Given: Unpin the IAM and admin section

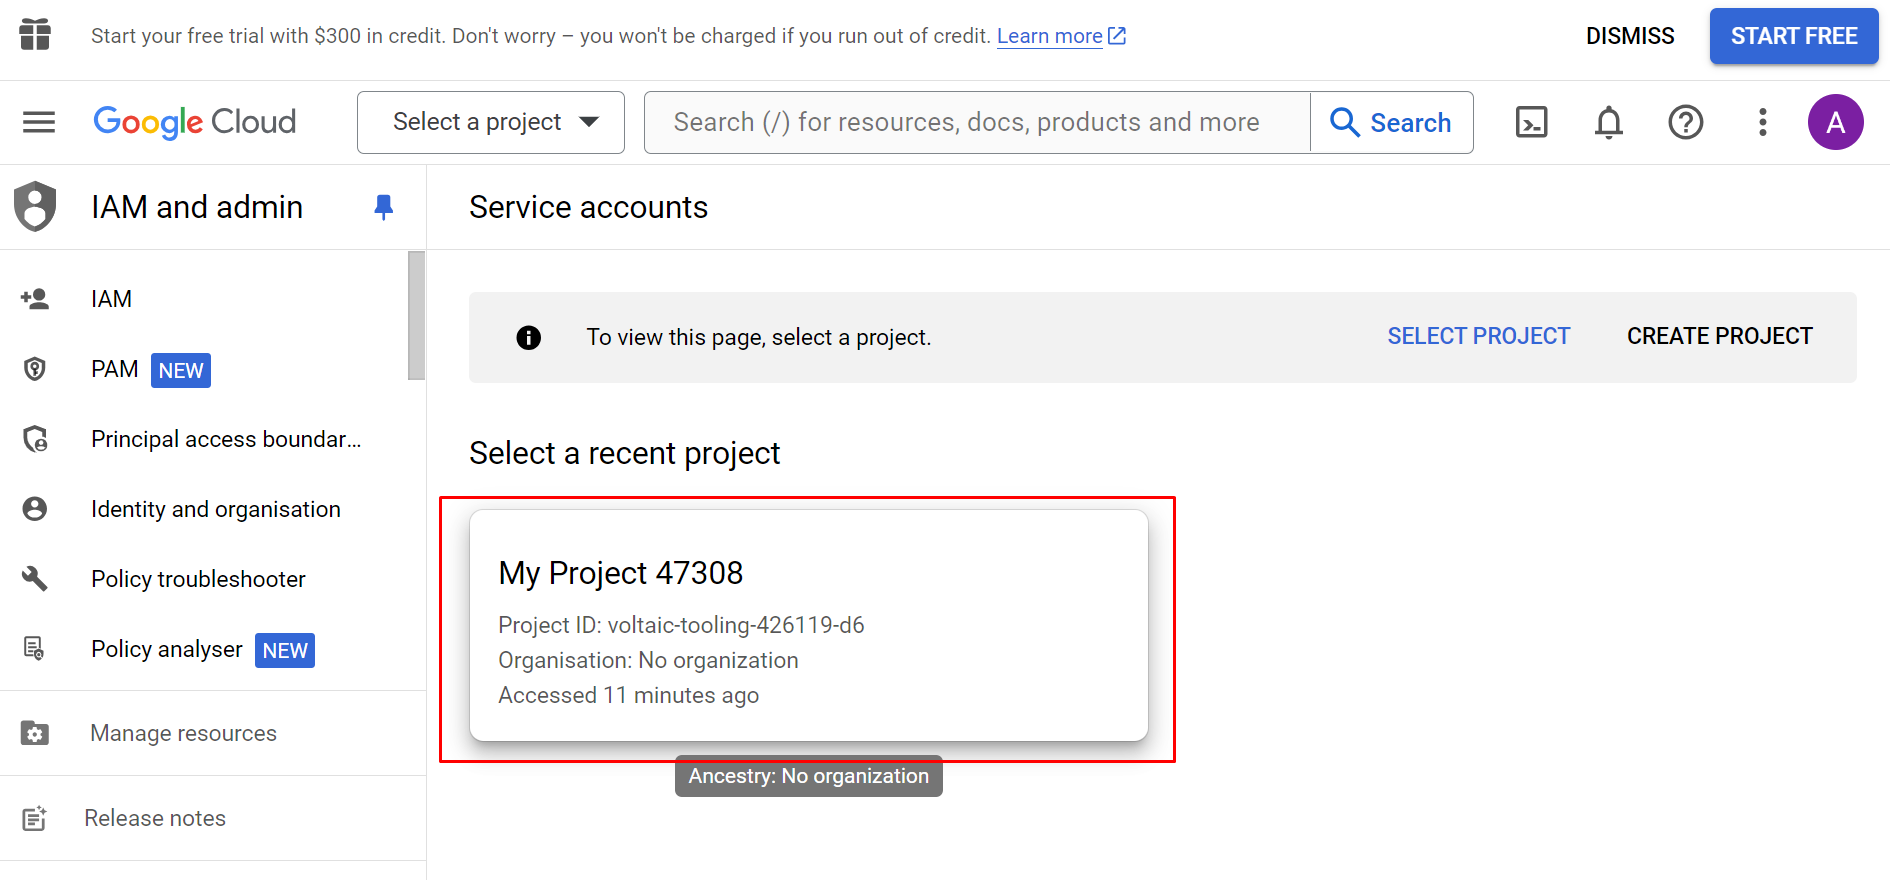Looking at the screenshot, I should 383,207.
